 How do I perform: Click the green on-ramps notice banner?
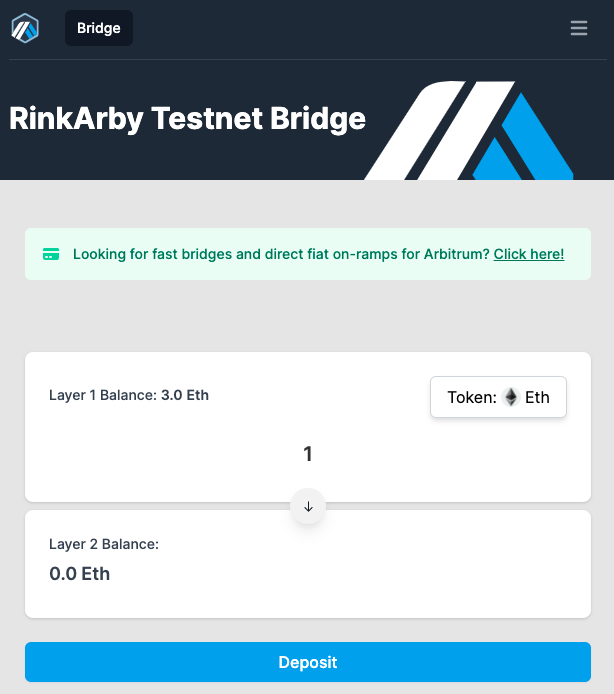308,254
